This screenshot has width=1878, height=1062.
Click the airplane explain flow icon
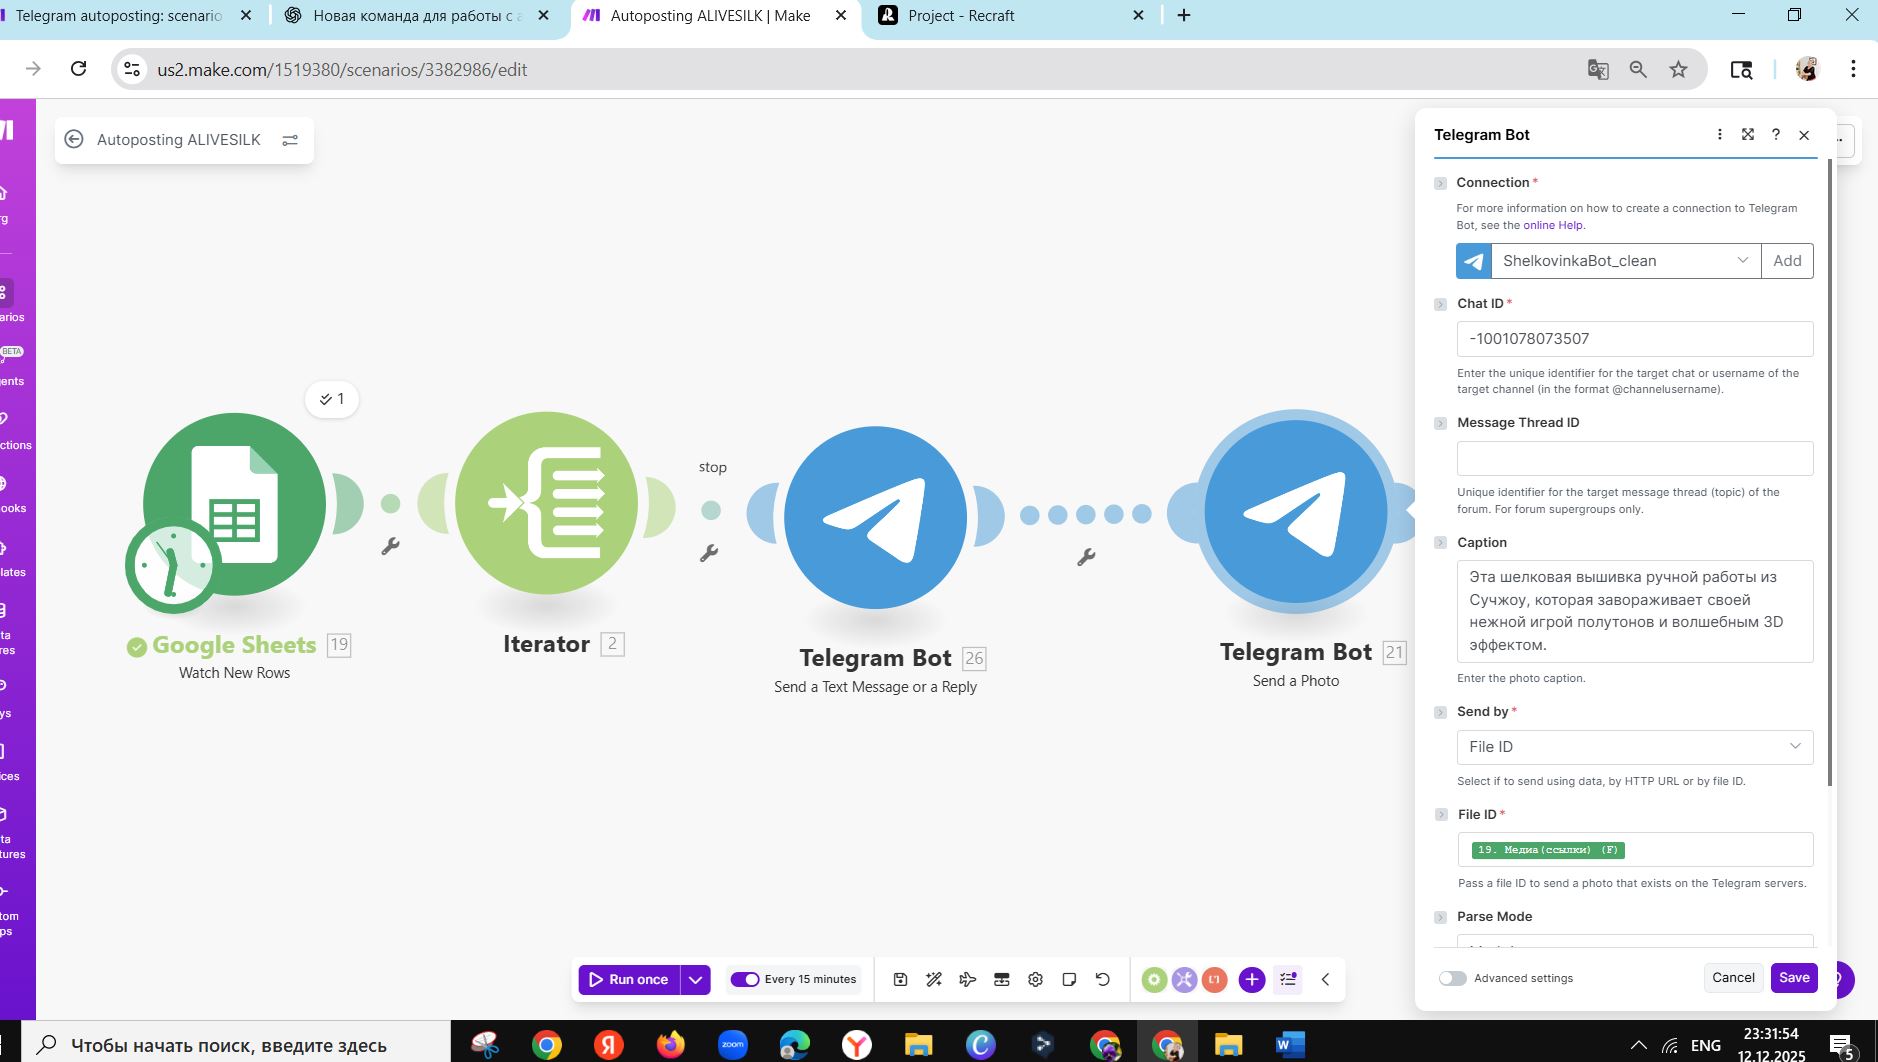click(967, 980)
